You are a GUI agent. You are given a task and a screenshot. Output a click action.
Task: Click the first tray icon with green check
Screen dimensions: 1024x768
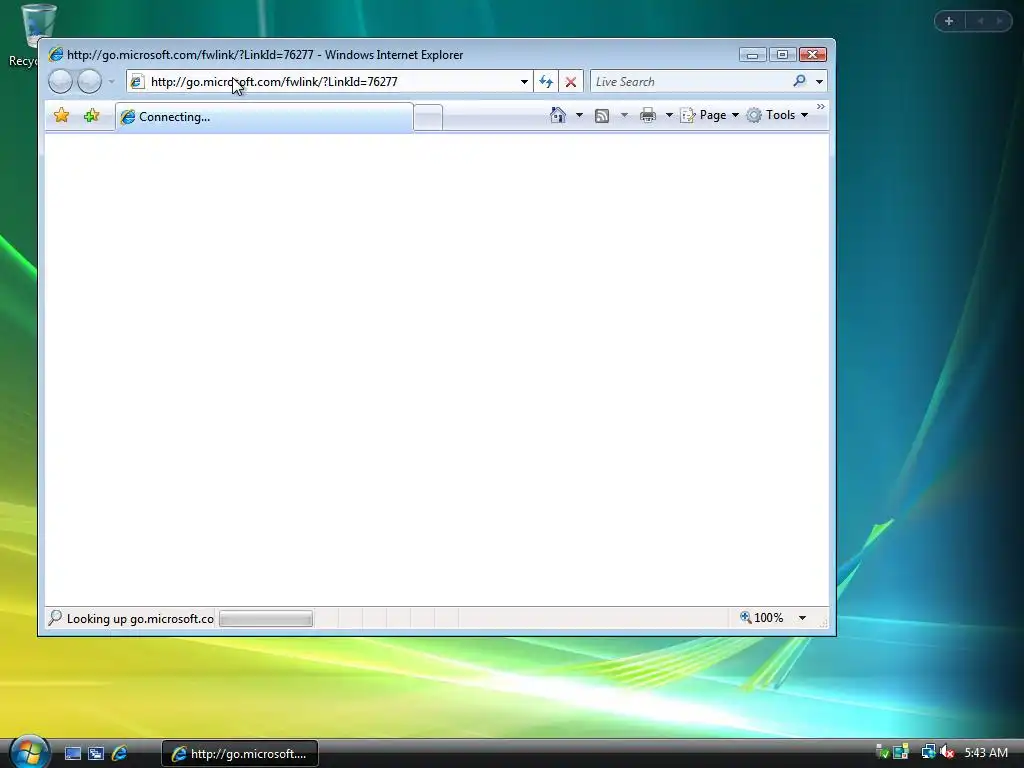coord(882,752)
